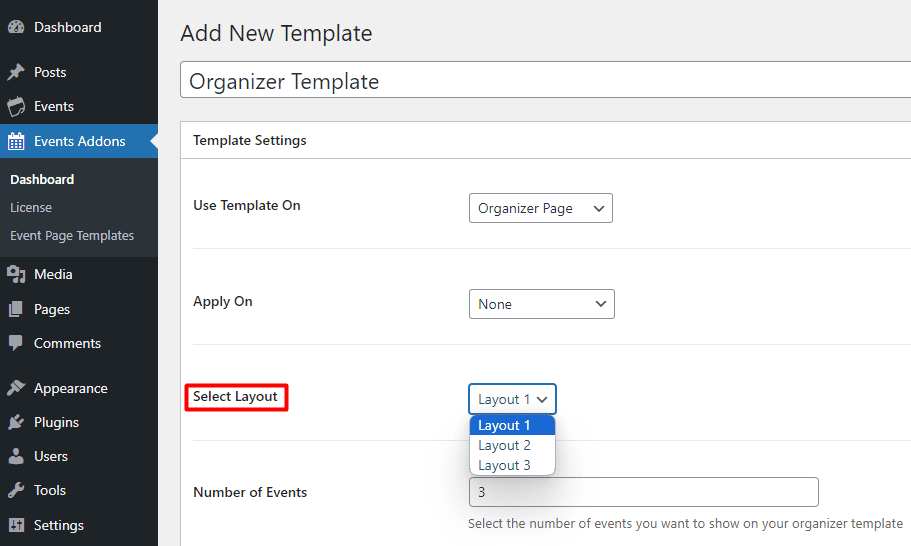Click the Number of Events field
The image size is (911, 546).
click(x=643, y=492)
